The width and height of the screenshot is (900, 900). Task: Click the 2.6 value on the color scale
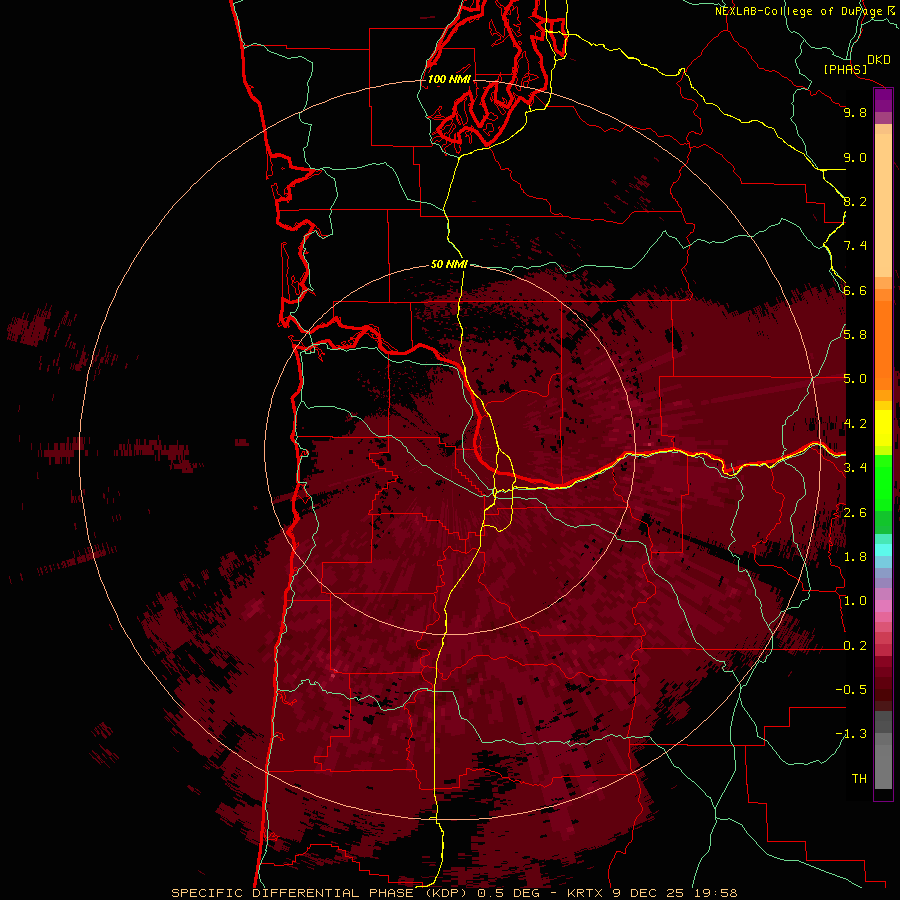pyautogui.click(x=855, y=513)
